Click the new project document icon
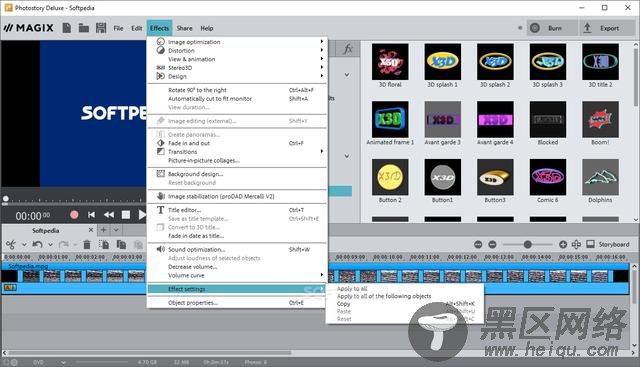The image size is (640, 367). click(x=67, y=28)
